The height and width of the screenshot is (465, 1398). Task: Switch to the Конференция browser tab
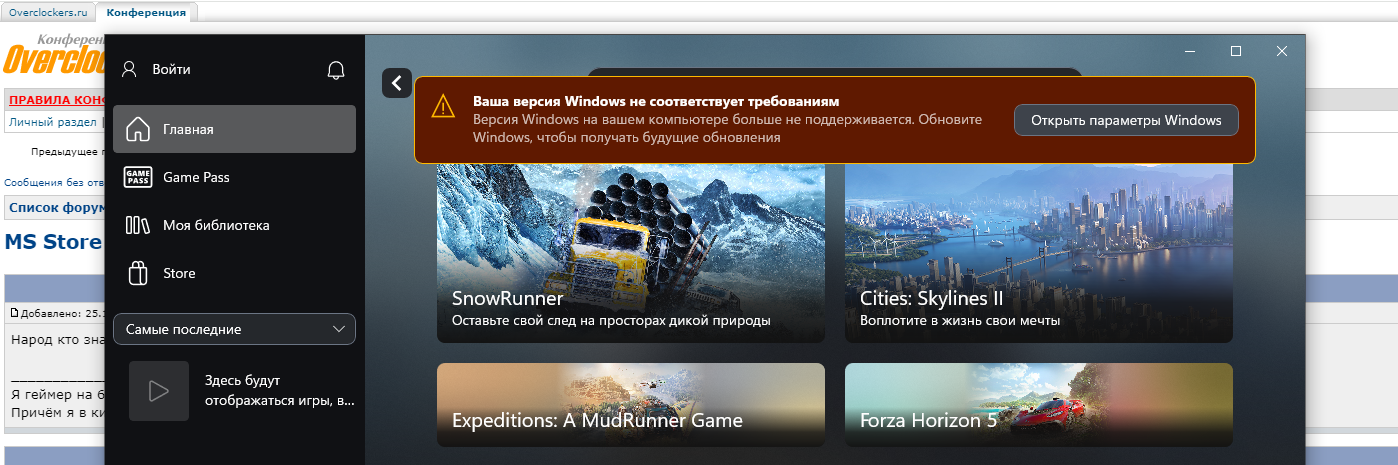[146, 12]
